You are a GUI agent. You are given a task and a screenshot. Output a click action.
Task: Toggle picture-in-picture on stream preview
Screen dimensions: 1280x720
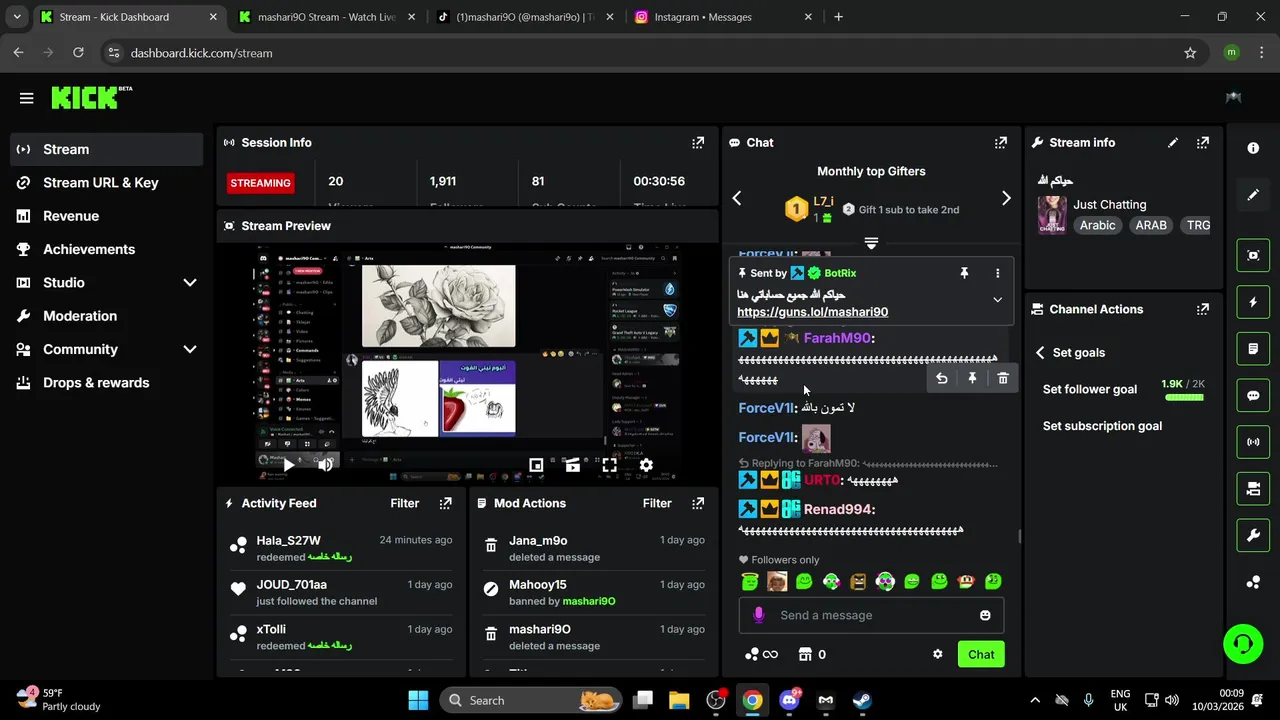[x=536, y=465]
